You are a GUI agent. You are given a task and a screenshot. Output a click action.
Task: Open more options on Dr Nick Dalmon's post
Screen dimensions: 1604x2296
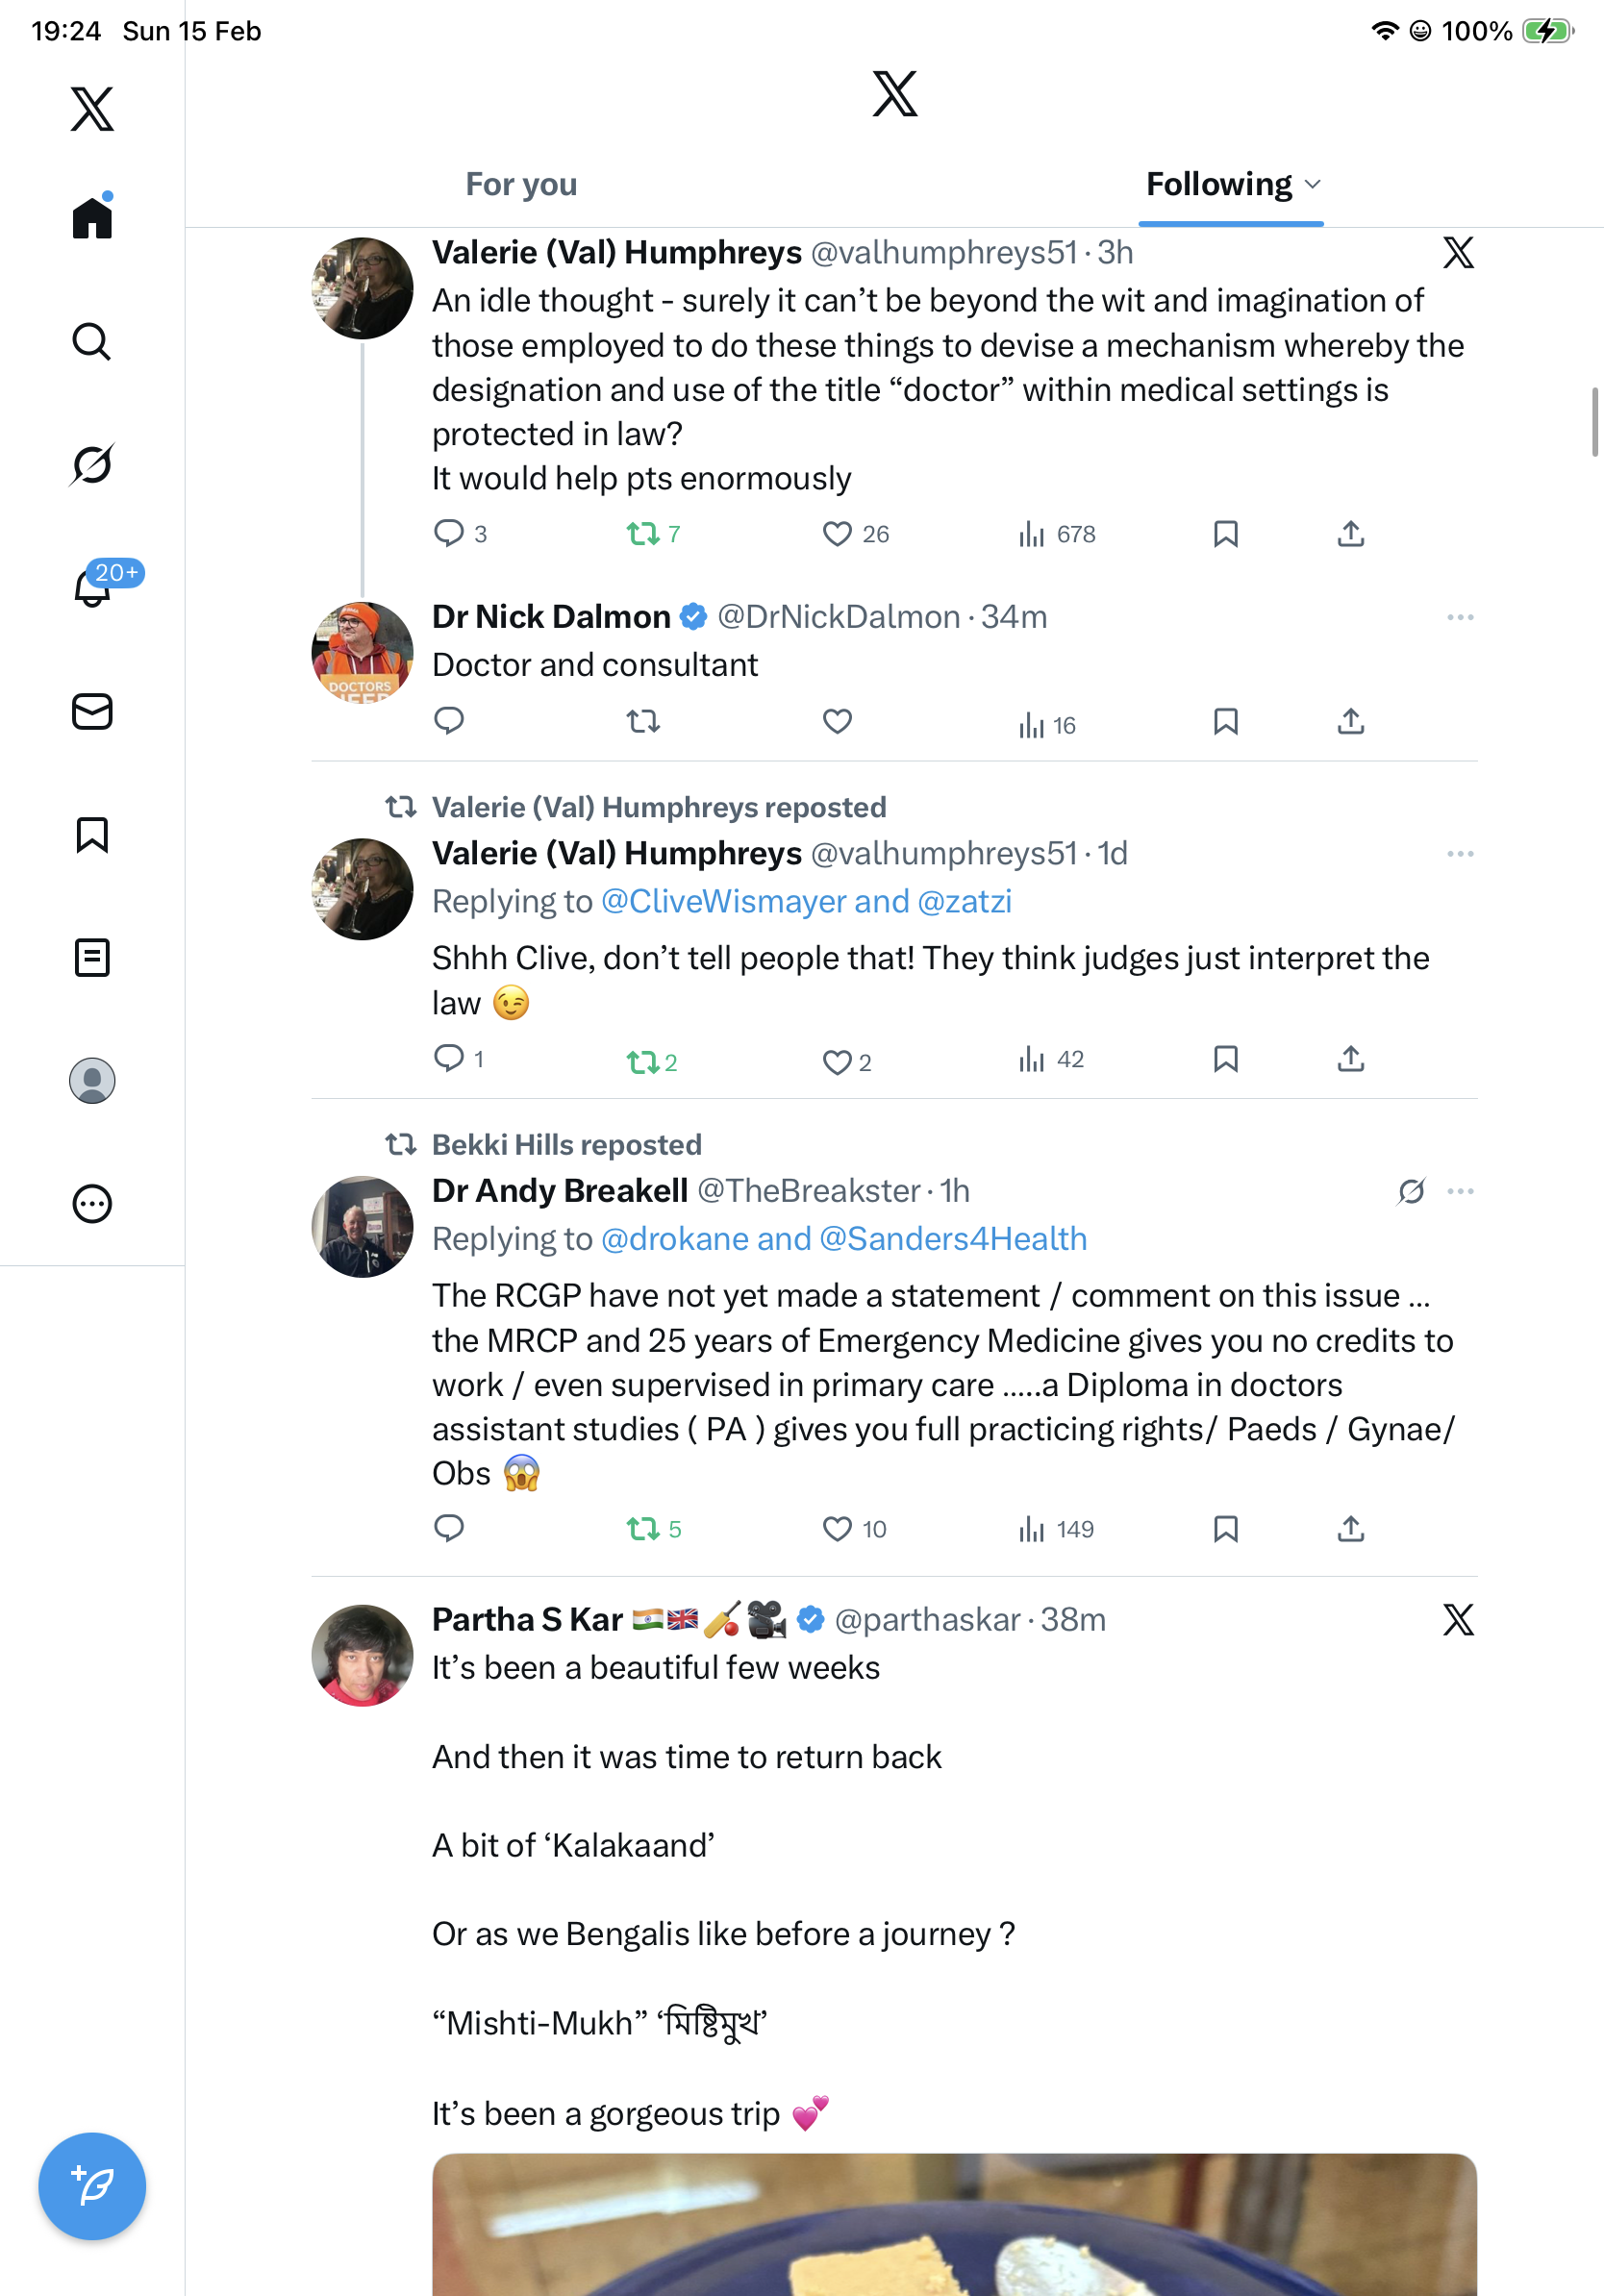point(1460,618)
